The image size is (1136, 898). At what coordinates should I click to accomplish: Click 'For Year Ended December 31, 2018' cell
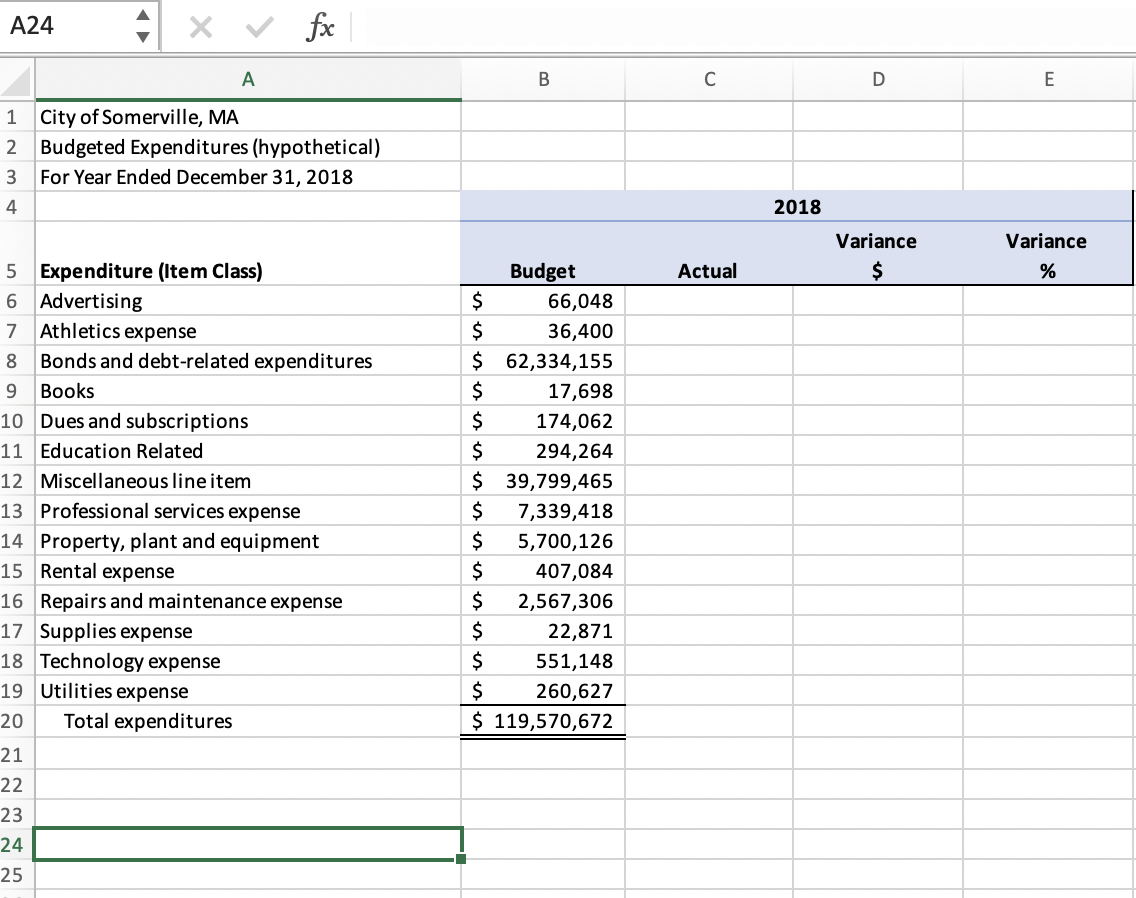click(248, 177)
